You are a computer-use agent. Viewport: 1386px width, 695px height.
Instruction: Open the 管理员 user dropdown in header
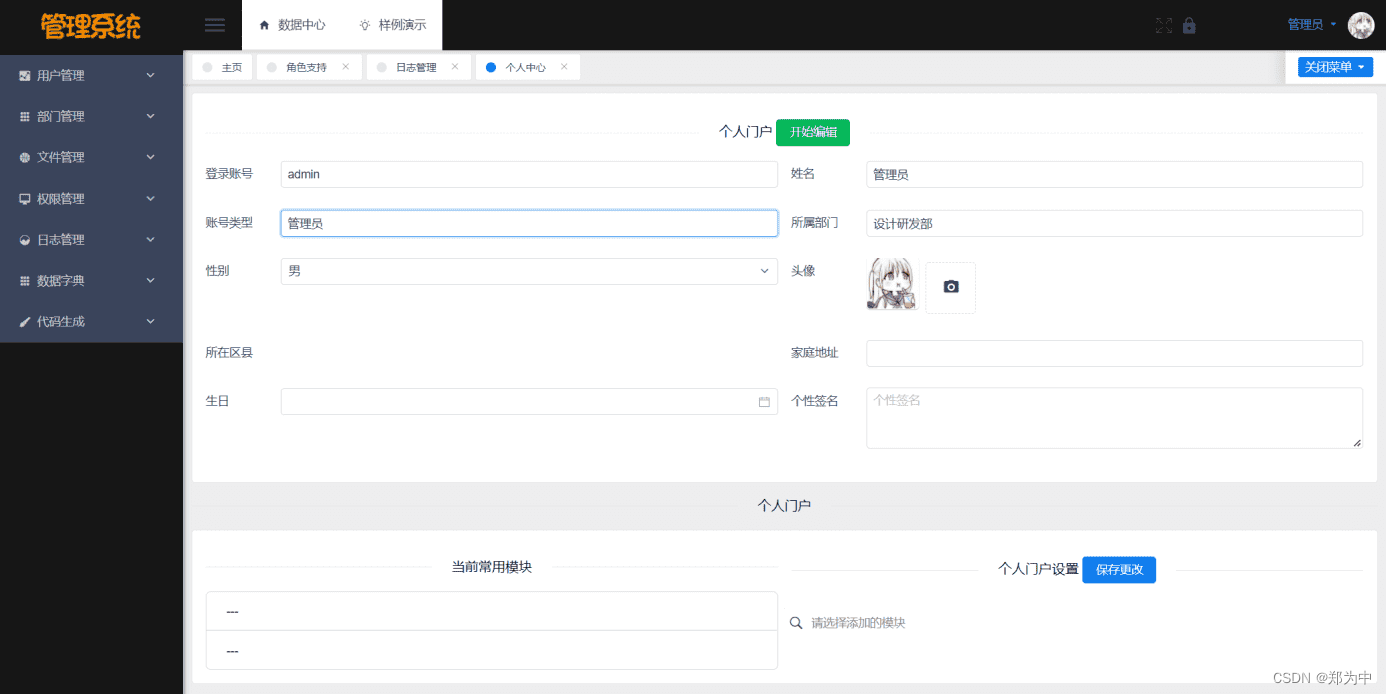1312,25
